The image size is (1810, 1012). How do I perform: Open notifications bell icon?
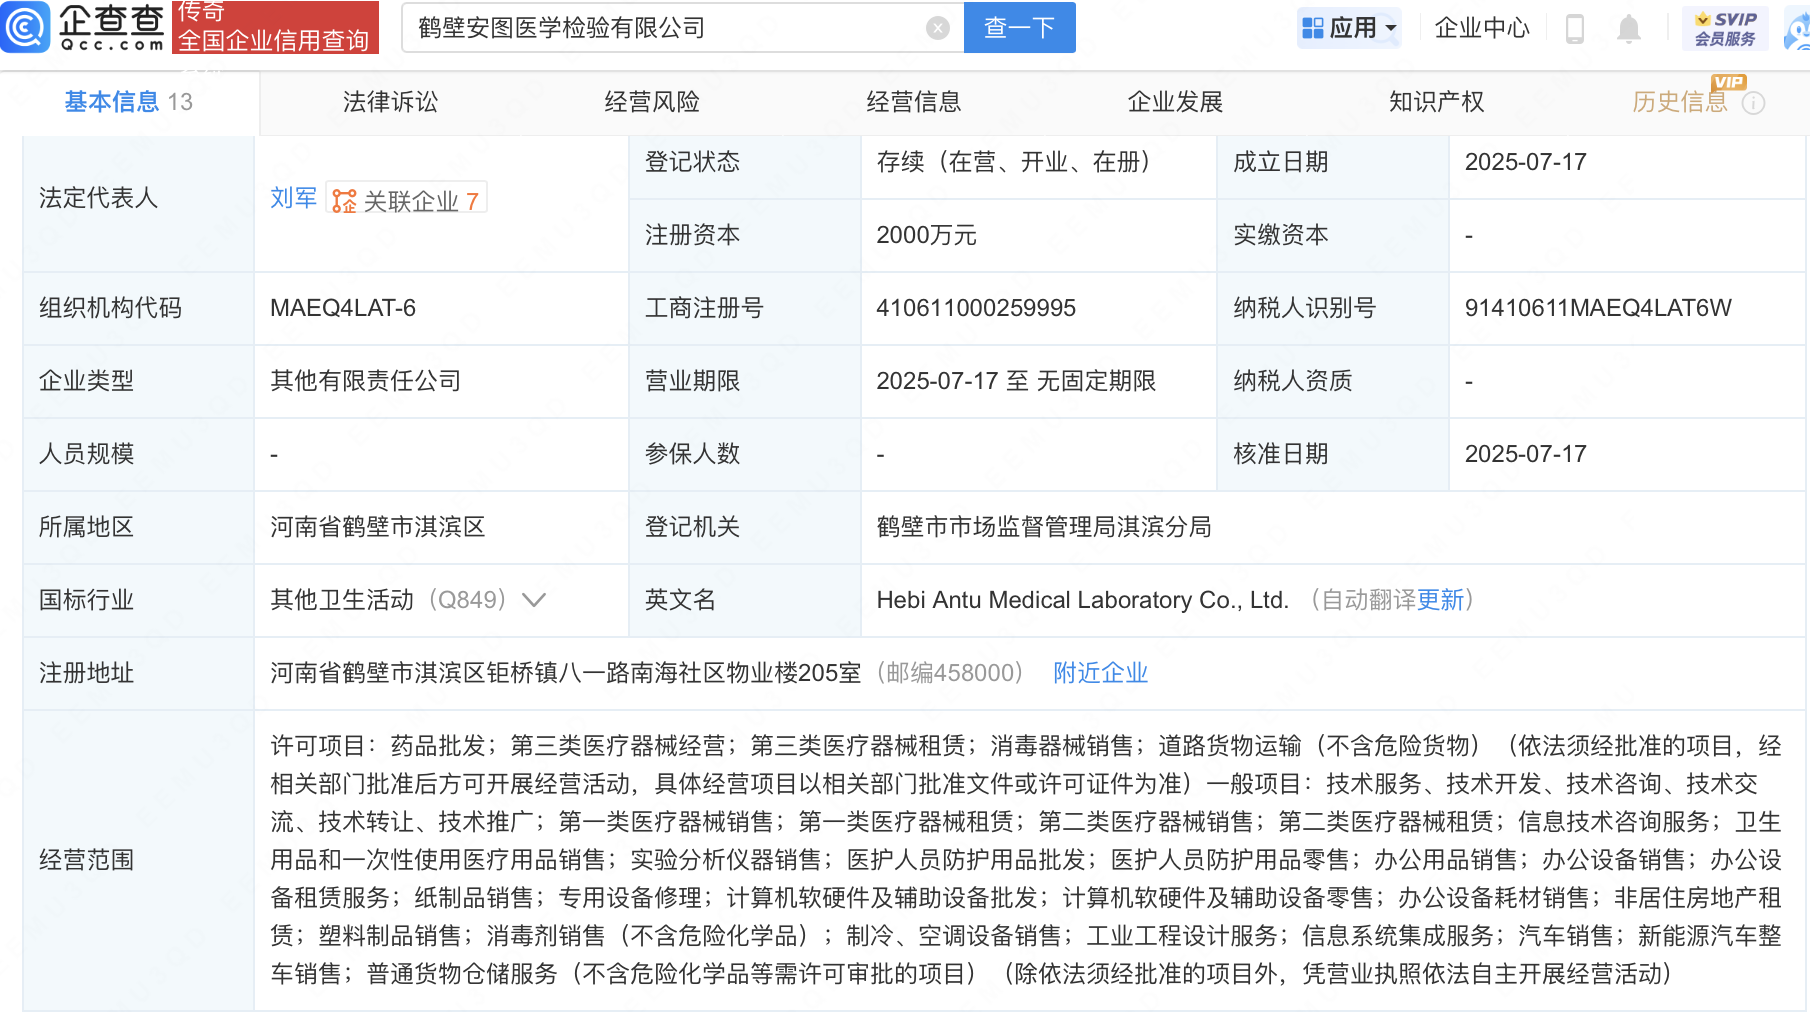pos(1628,29)
